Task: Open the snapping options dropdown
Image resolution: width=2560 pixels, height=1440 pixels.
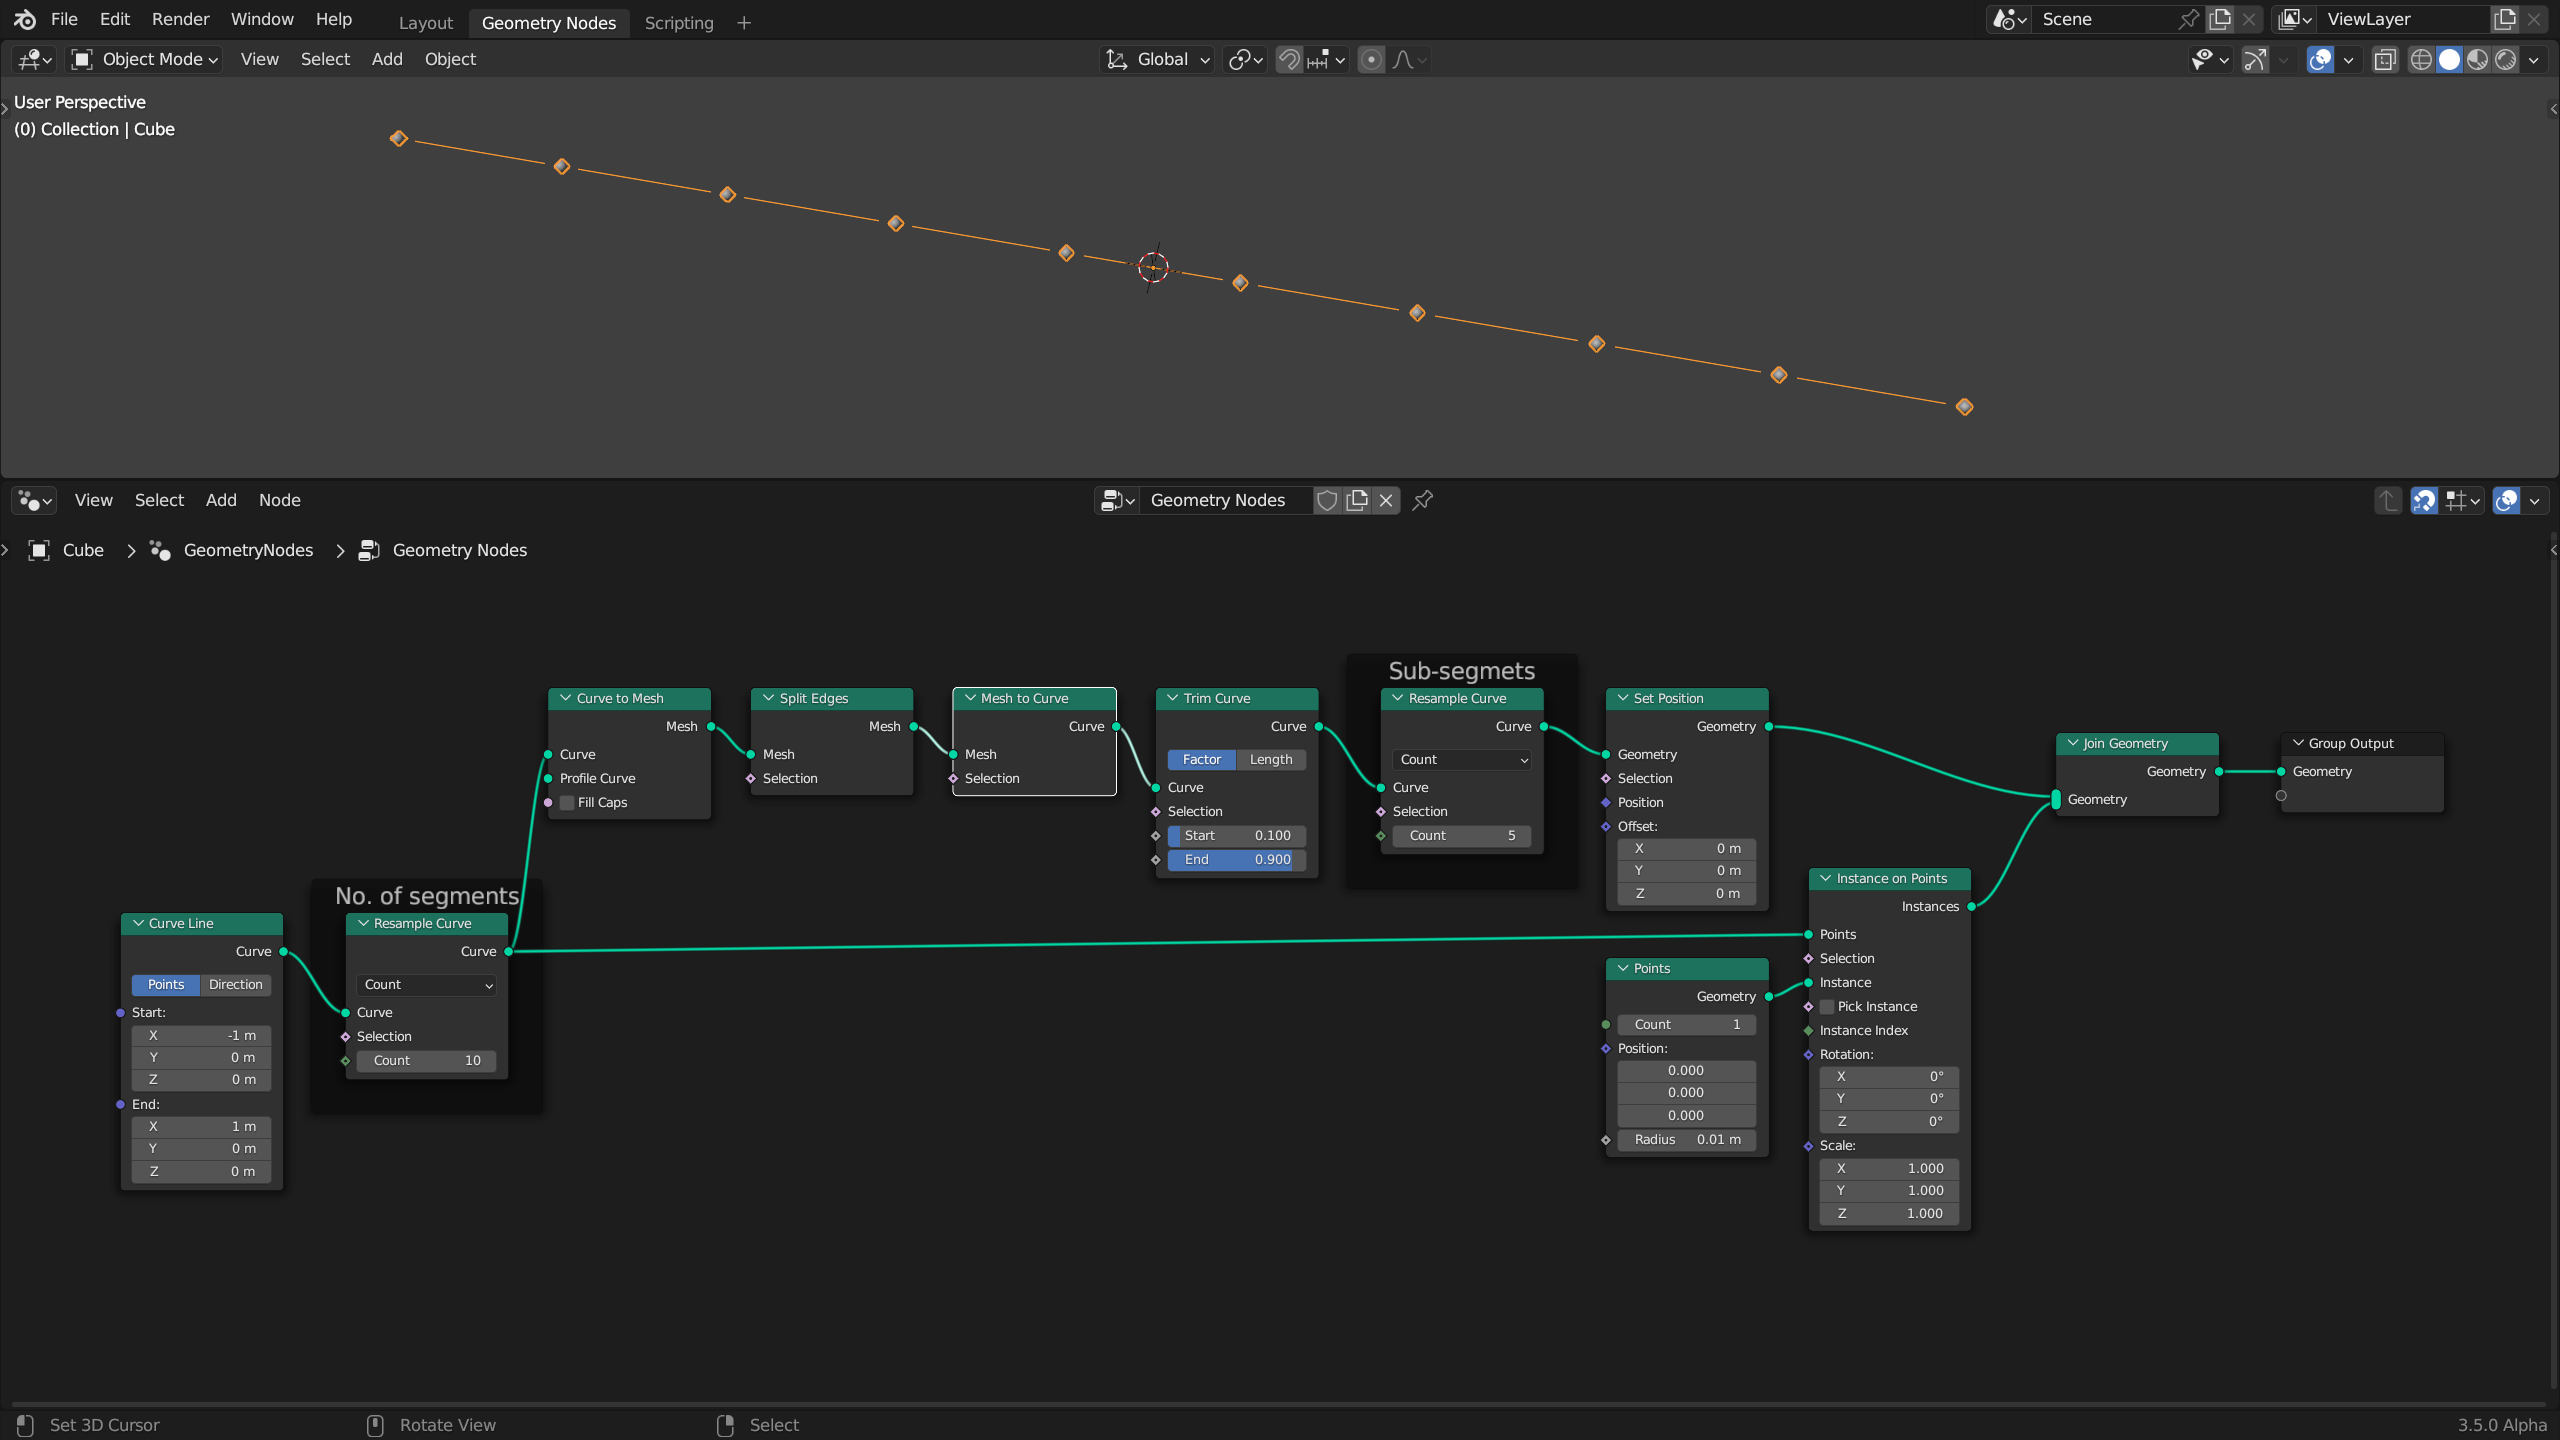Action: tap(1327, 59)
